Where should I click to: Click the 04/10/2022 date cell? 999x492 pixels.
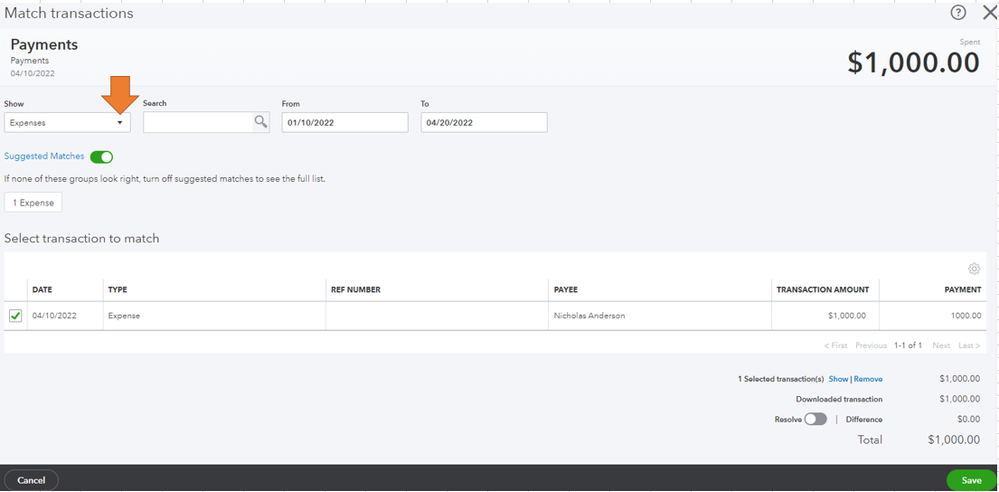click(65, 315)
